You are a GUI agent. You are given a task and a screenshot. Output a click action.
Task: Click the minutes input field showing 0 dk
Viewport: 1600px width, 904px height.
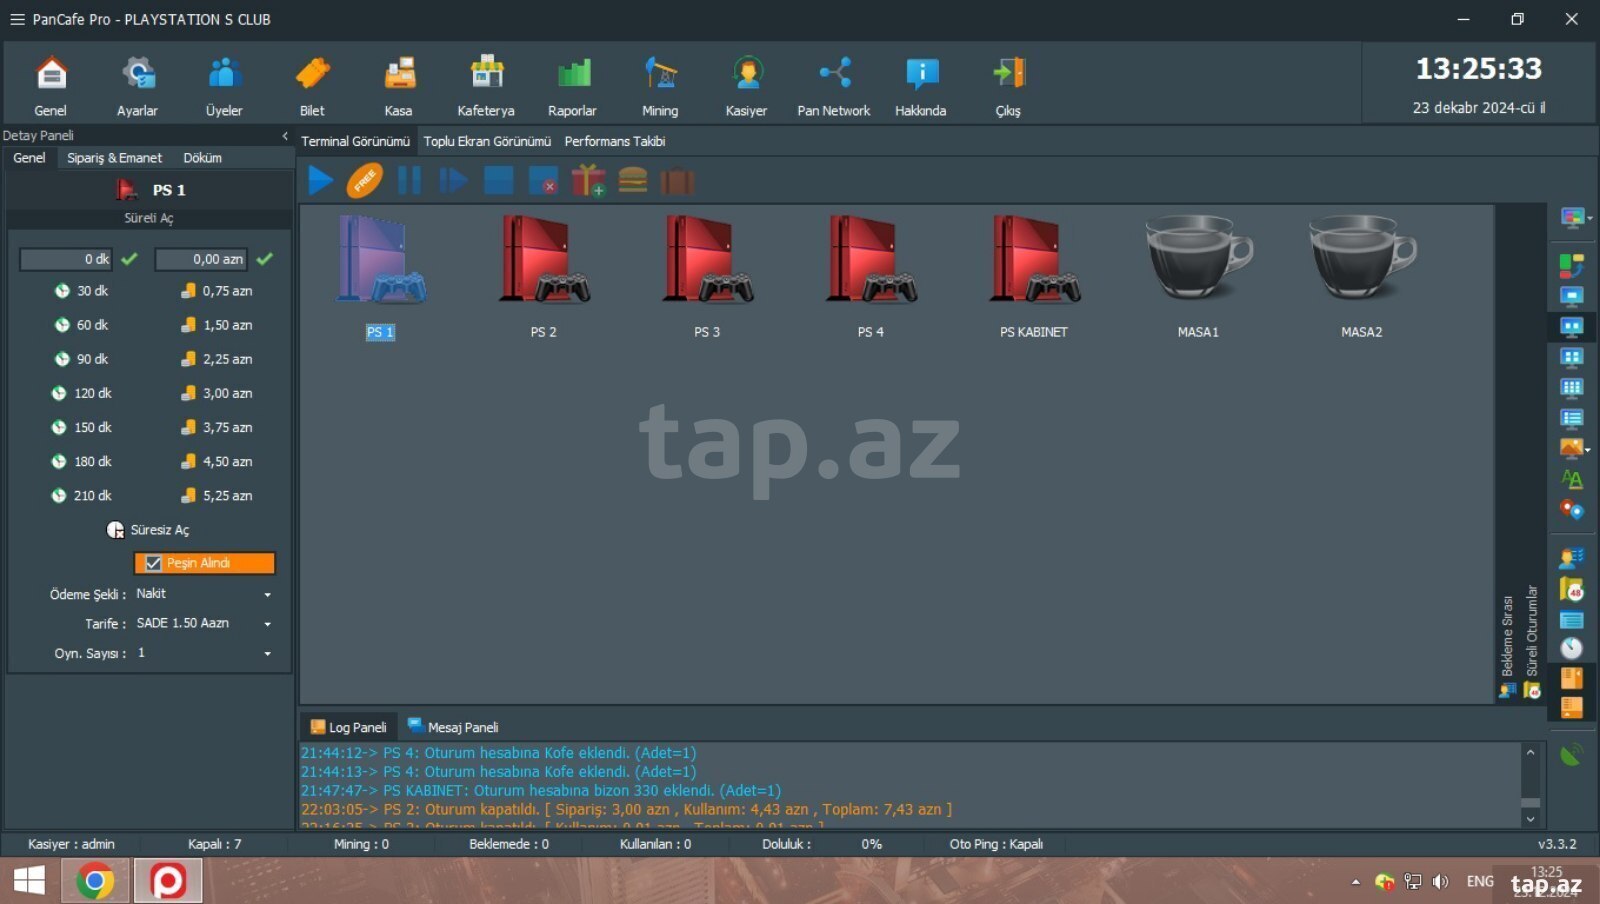(x=66, y=259)
